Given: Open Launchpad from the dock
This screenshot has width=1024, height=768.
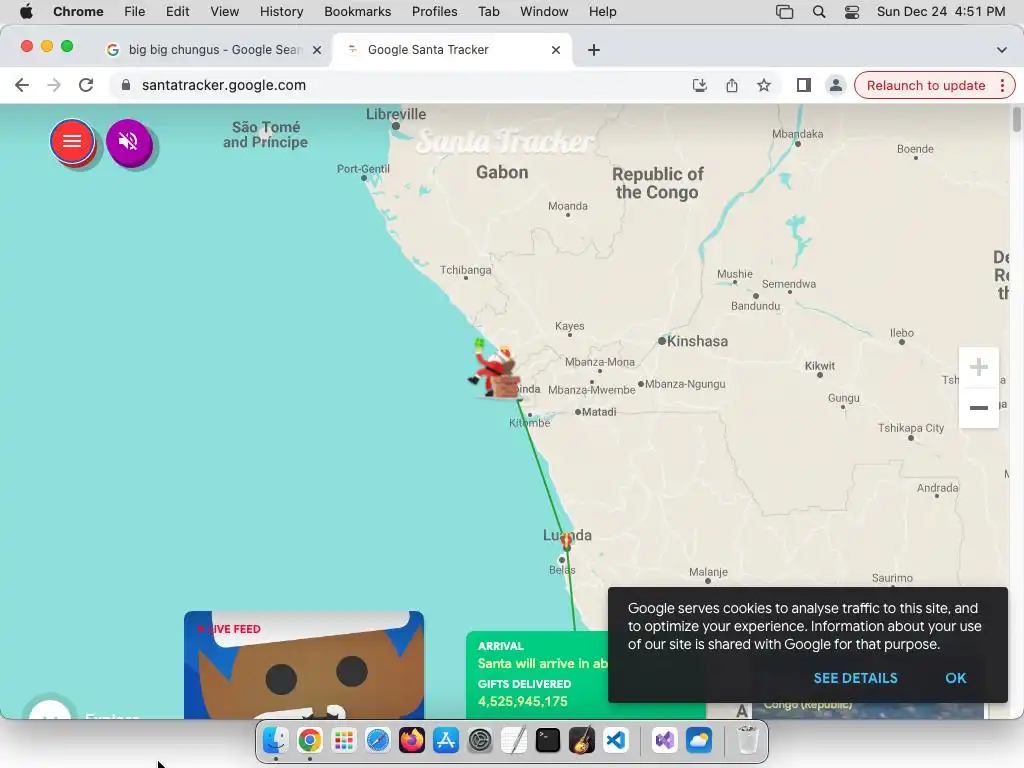Looking at the screenshot, I should [x=344, y=741].
